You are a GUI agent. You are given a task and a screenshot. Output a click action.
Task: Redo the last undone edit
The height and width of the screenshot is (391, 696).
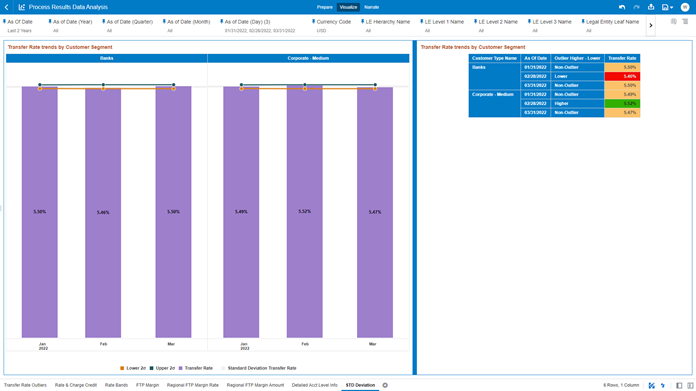pos(637,7)
